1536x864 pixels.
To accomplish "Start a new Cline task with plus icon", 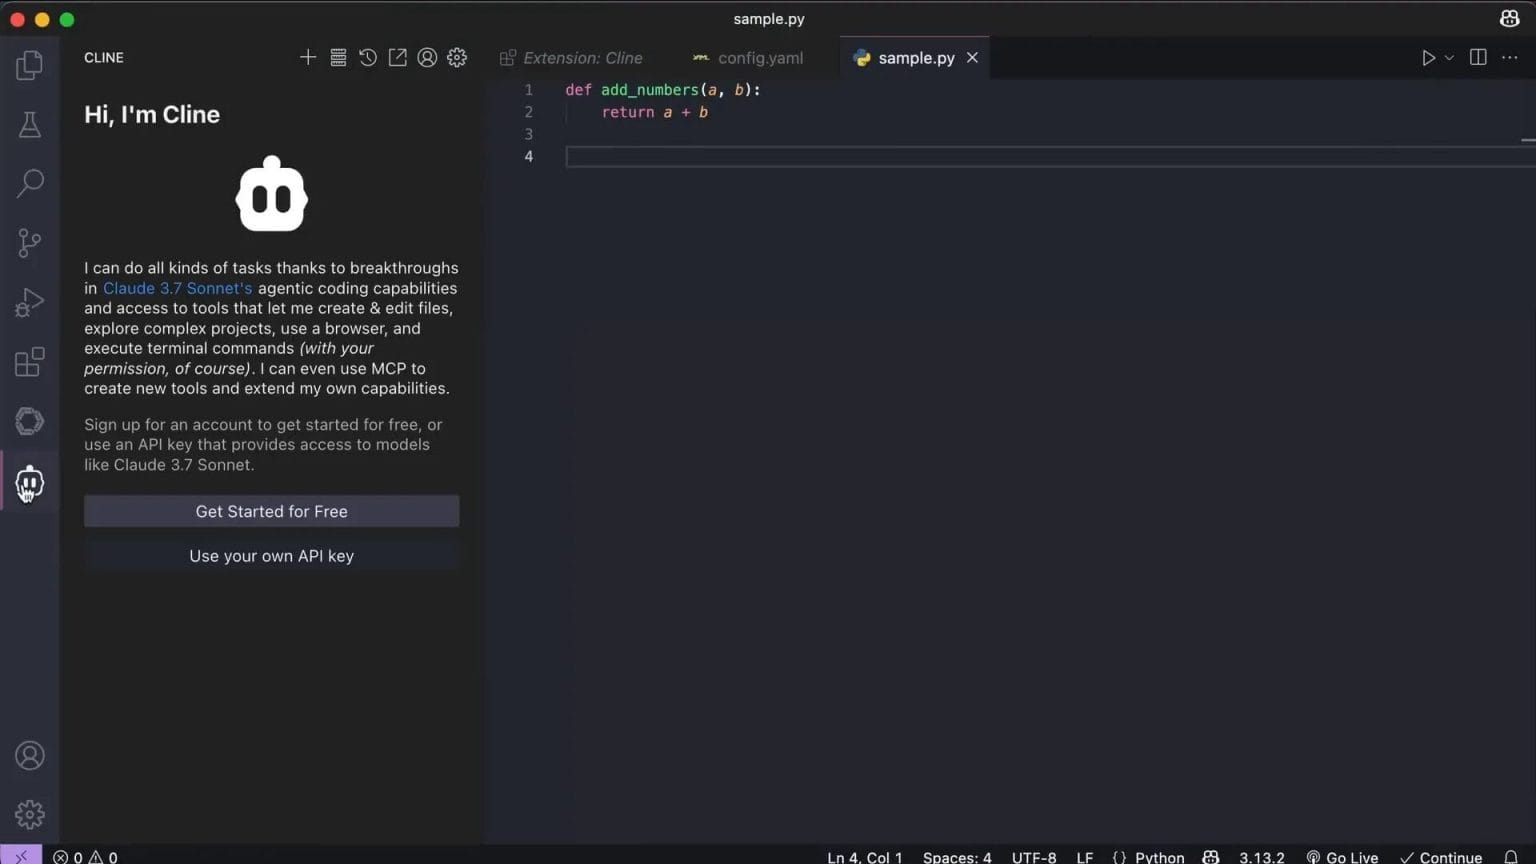I will click(x=308, y=57).
